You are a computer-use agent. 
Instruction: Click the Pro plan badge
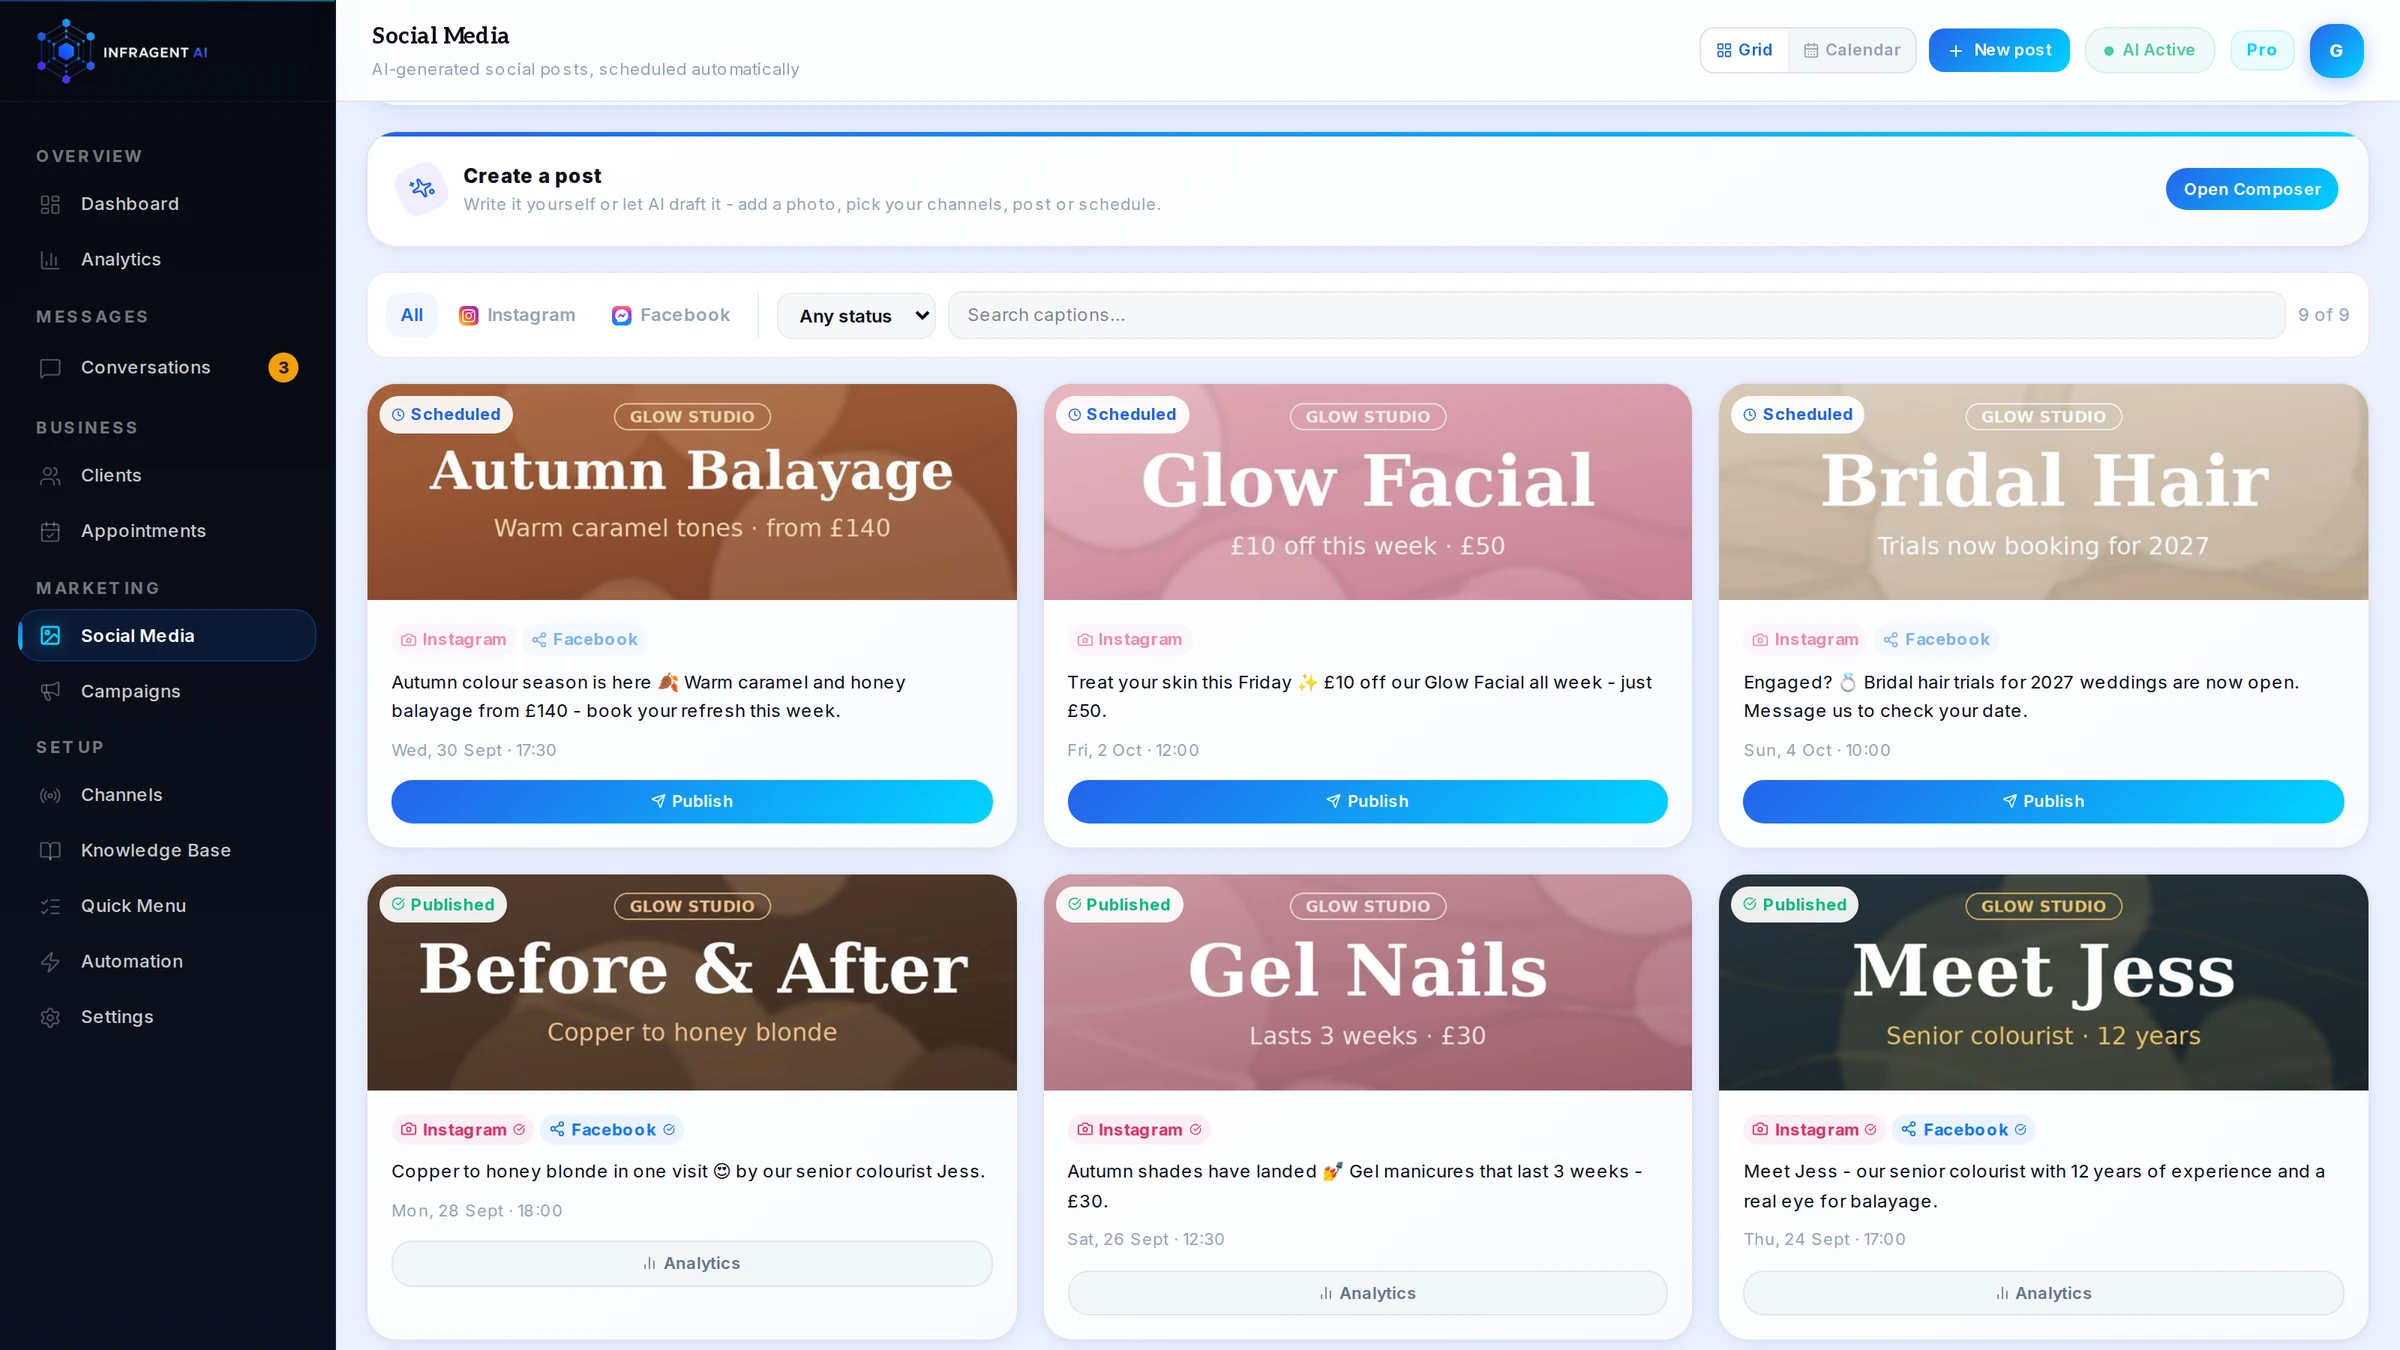click(x=2261, y=50)
